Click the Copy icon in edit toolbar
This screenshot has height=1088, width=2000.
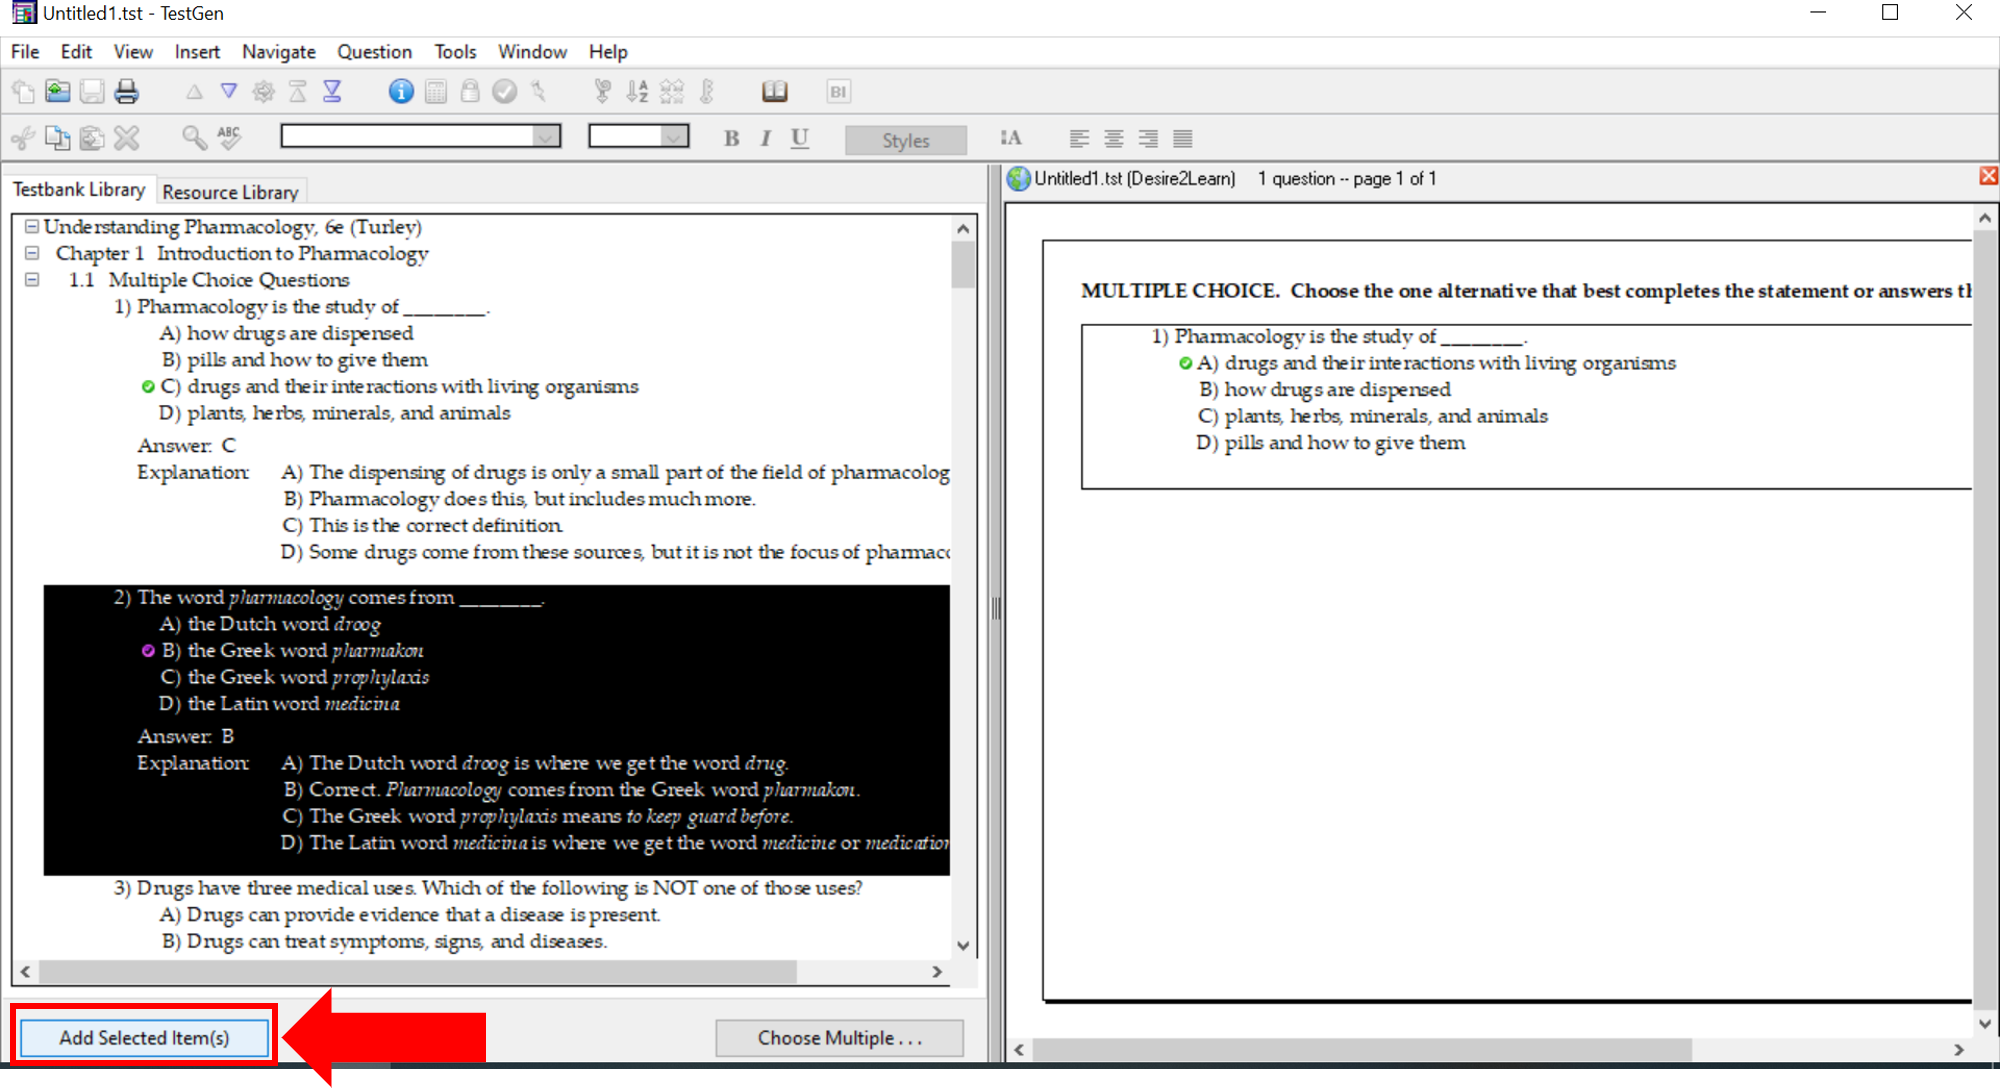[58, 138]
